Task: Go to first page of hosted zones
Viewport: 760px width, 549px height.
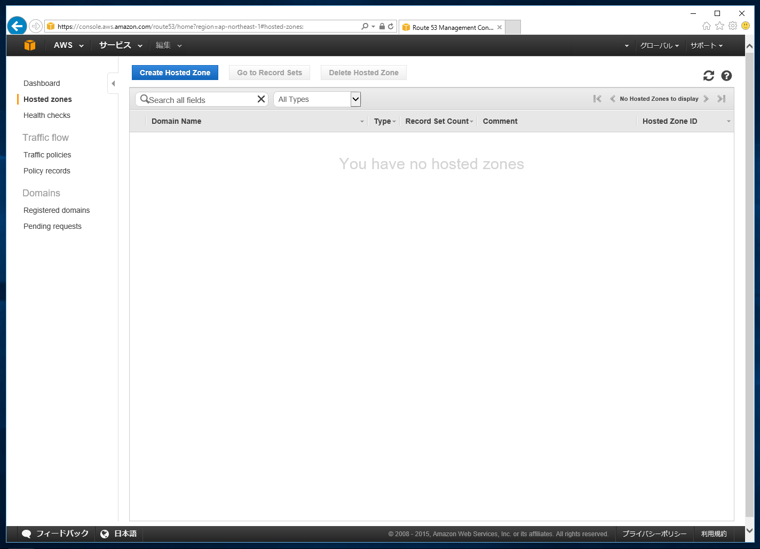Action: point(597,99)
